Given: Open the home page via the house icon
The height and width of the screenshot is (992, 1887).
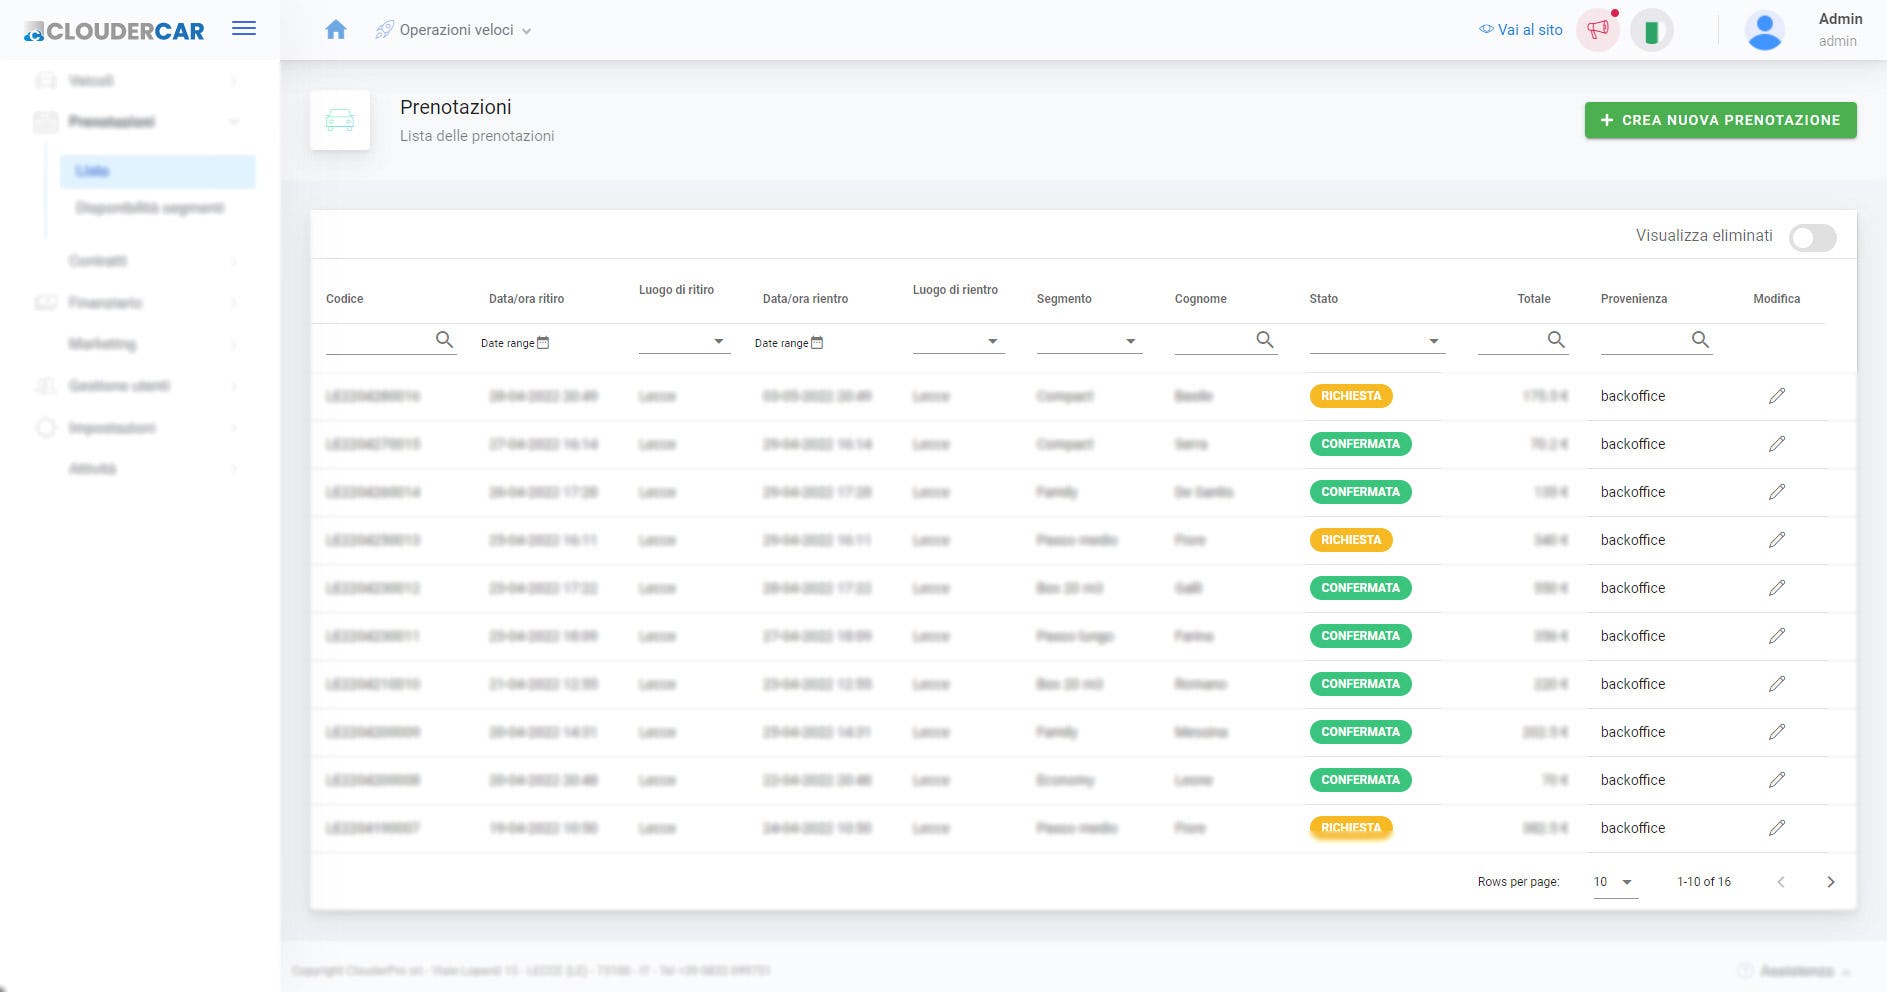Looking at the screenshot, I should point(336,30).
